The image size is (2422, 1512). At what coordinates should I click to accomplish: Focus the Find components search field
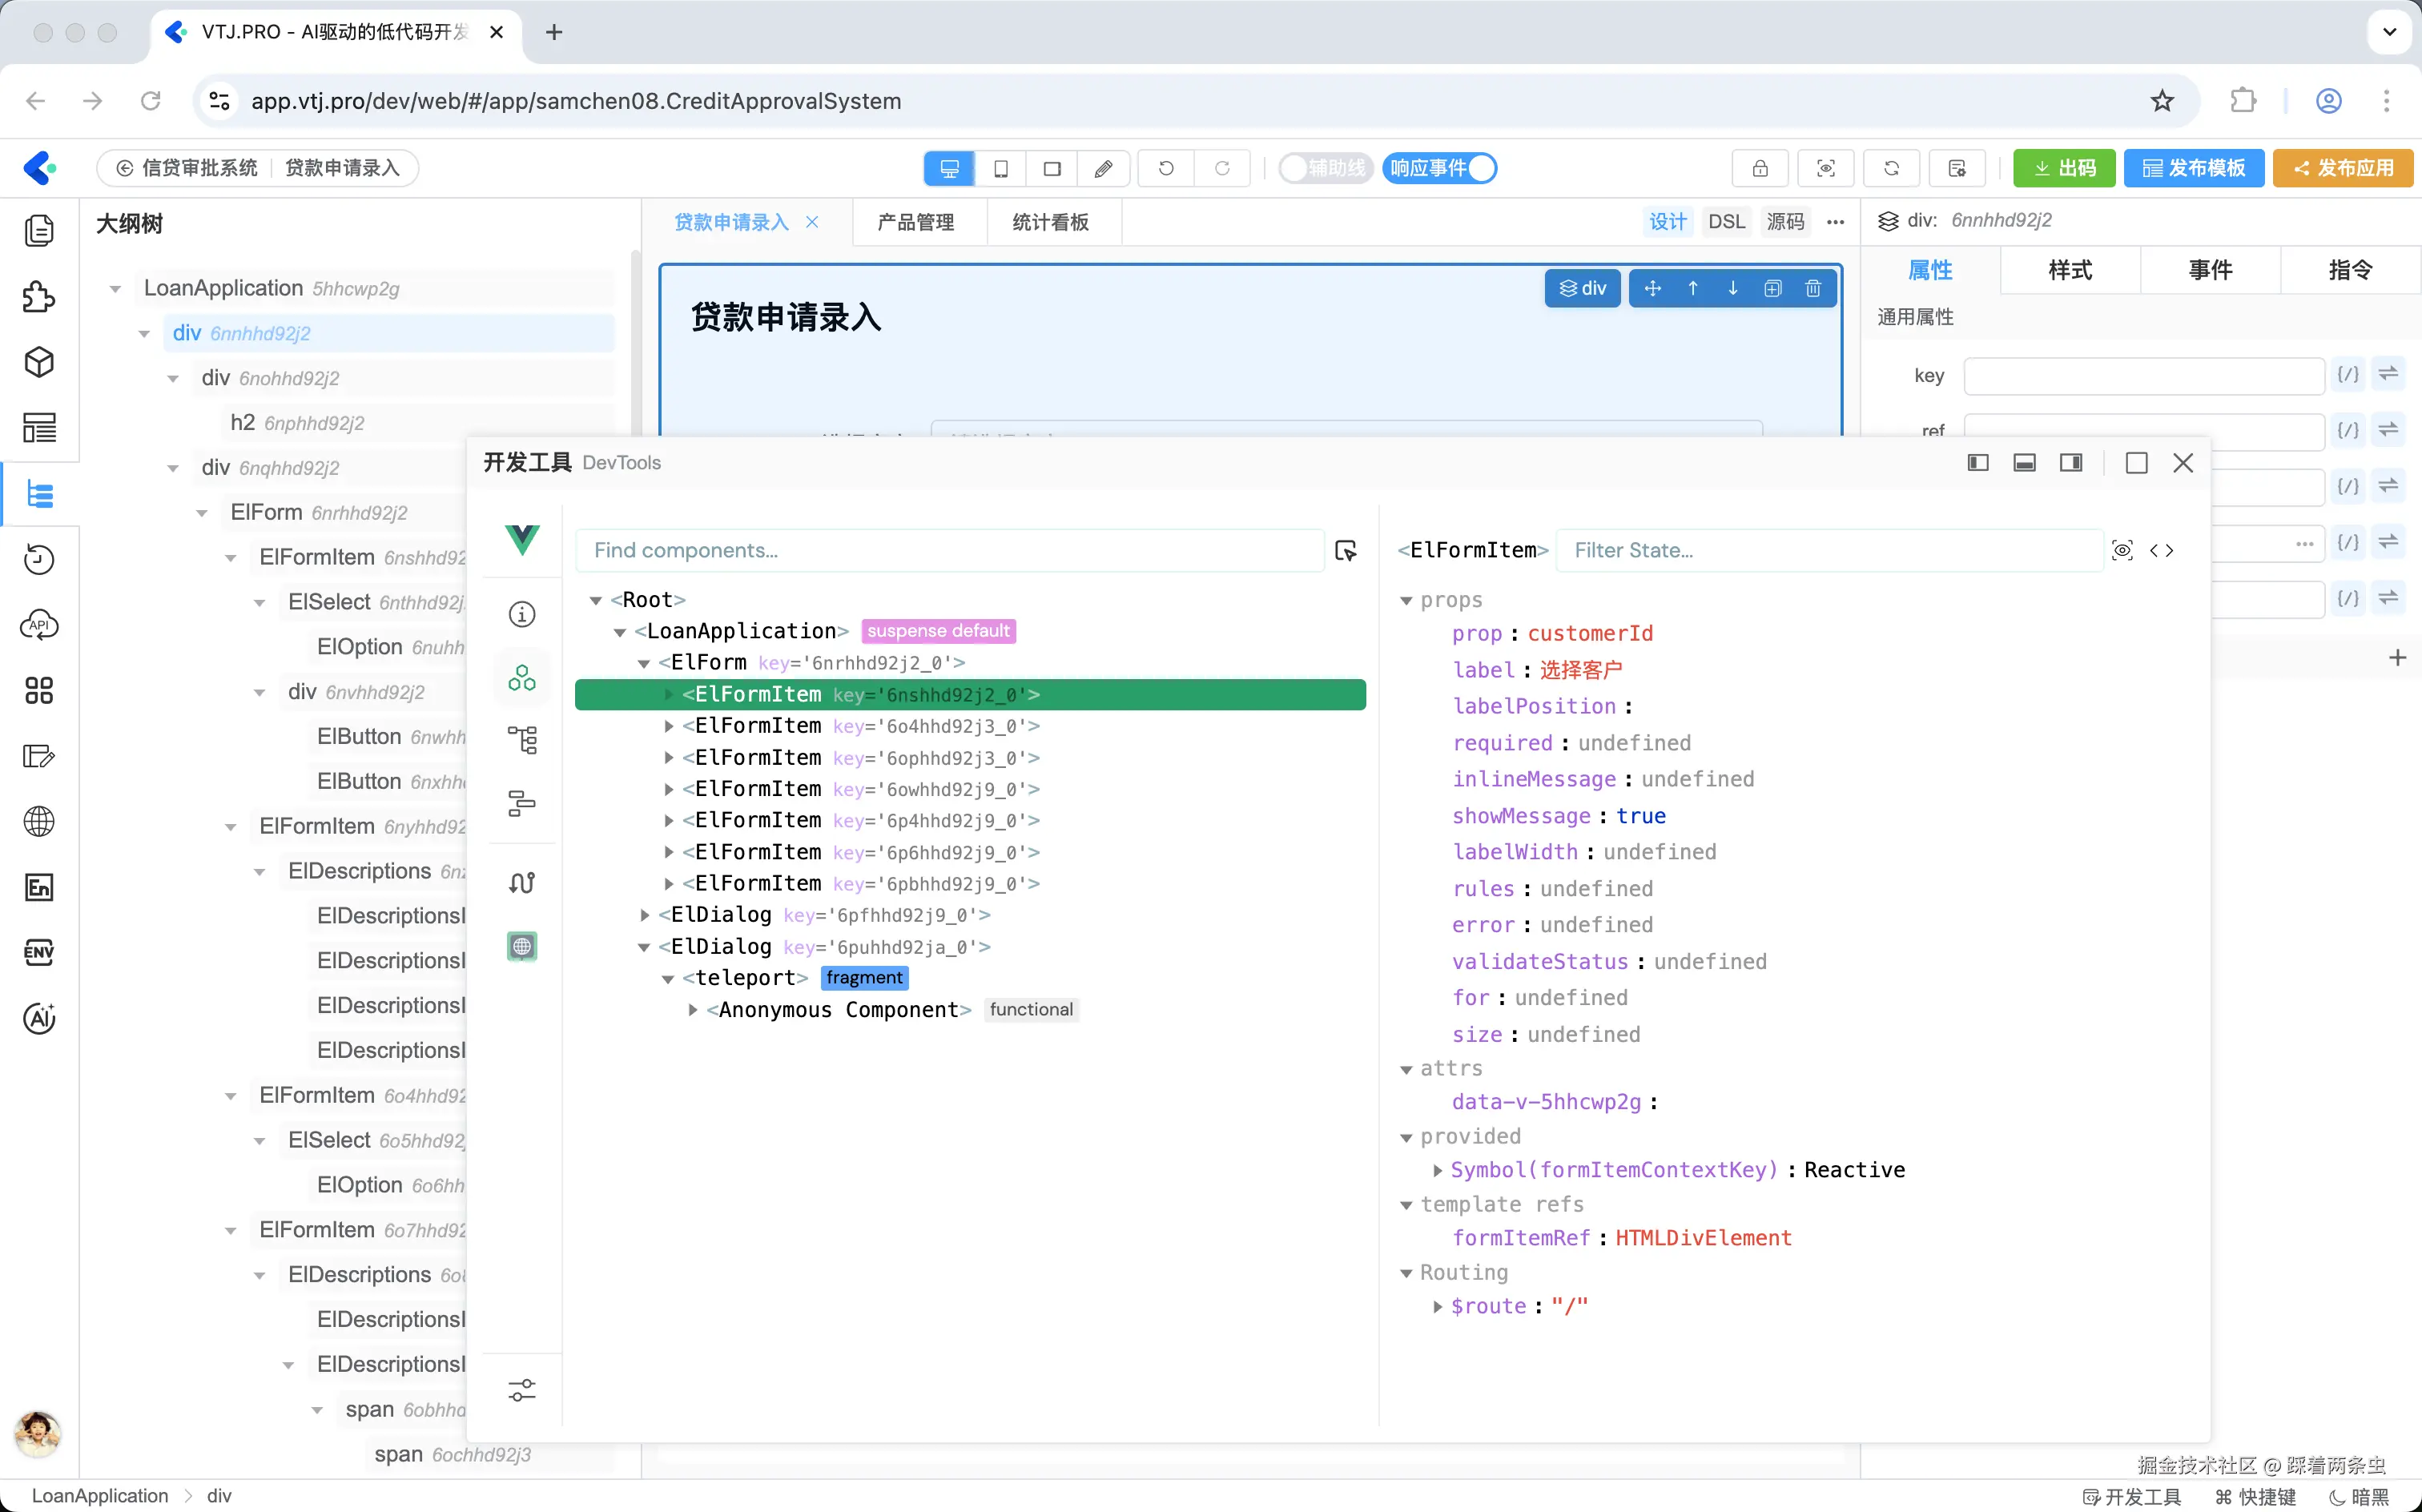tap(949, 551)
